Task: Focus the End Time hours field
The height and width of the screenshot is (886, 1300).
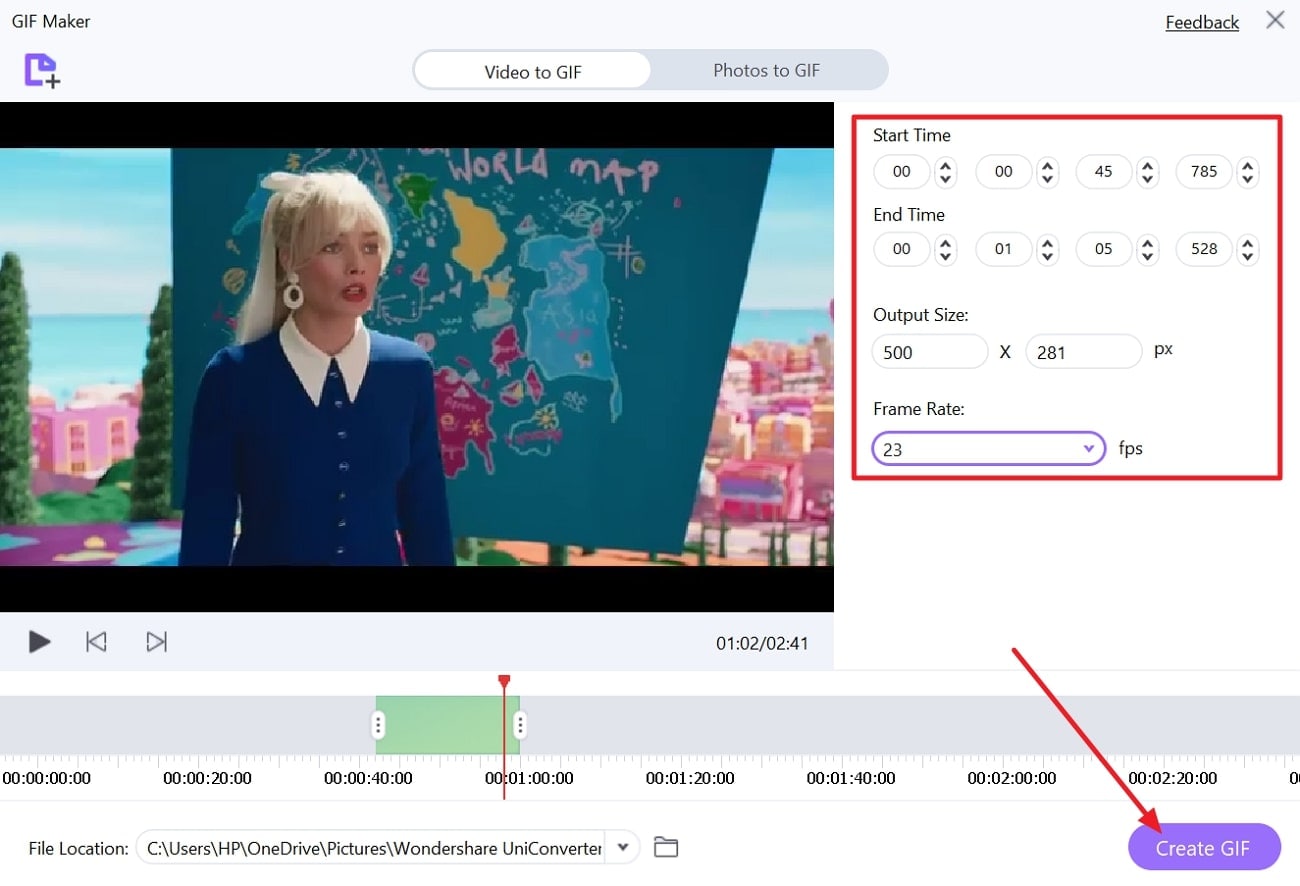Action: (x=902, y=249)
